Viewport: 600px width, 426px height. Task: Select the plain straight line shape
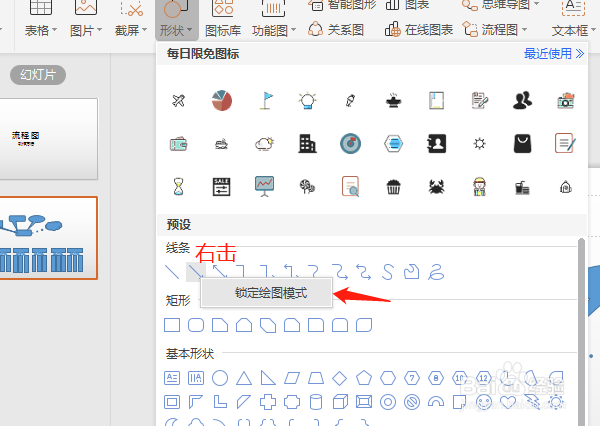point(172,272)
